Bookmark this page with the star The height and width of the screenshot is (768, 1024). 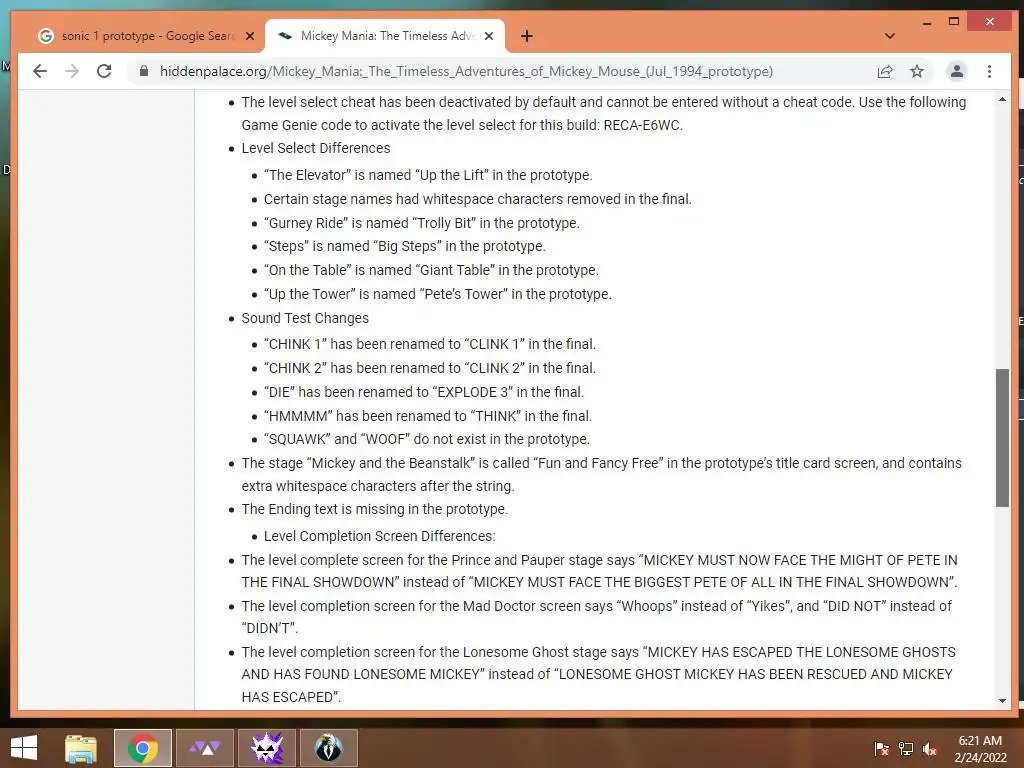tap(917, 71)
